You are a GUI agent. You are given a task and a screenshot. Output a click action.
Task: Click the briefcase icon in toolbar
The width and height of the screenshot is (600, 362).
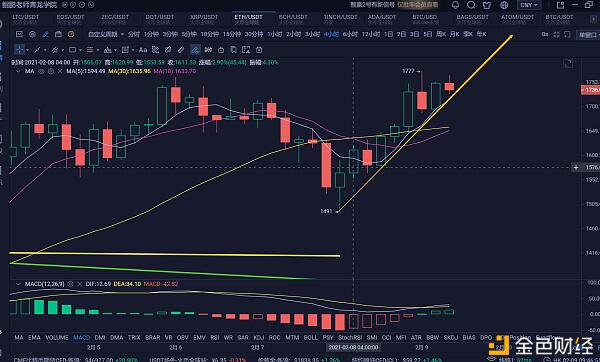point(58,34)
